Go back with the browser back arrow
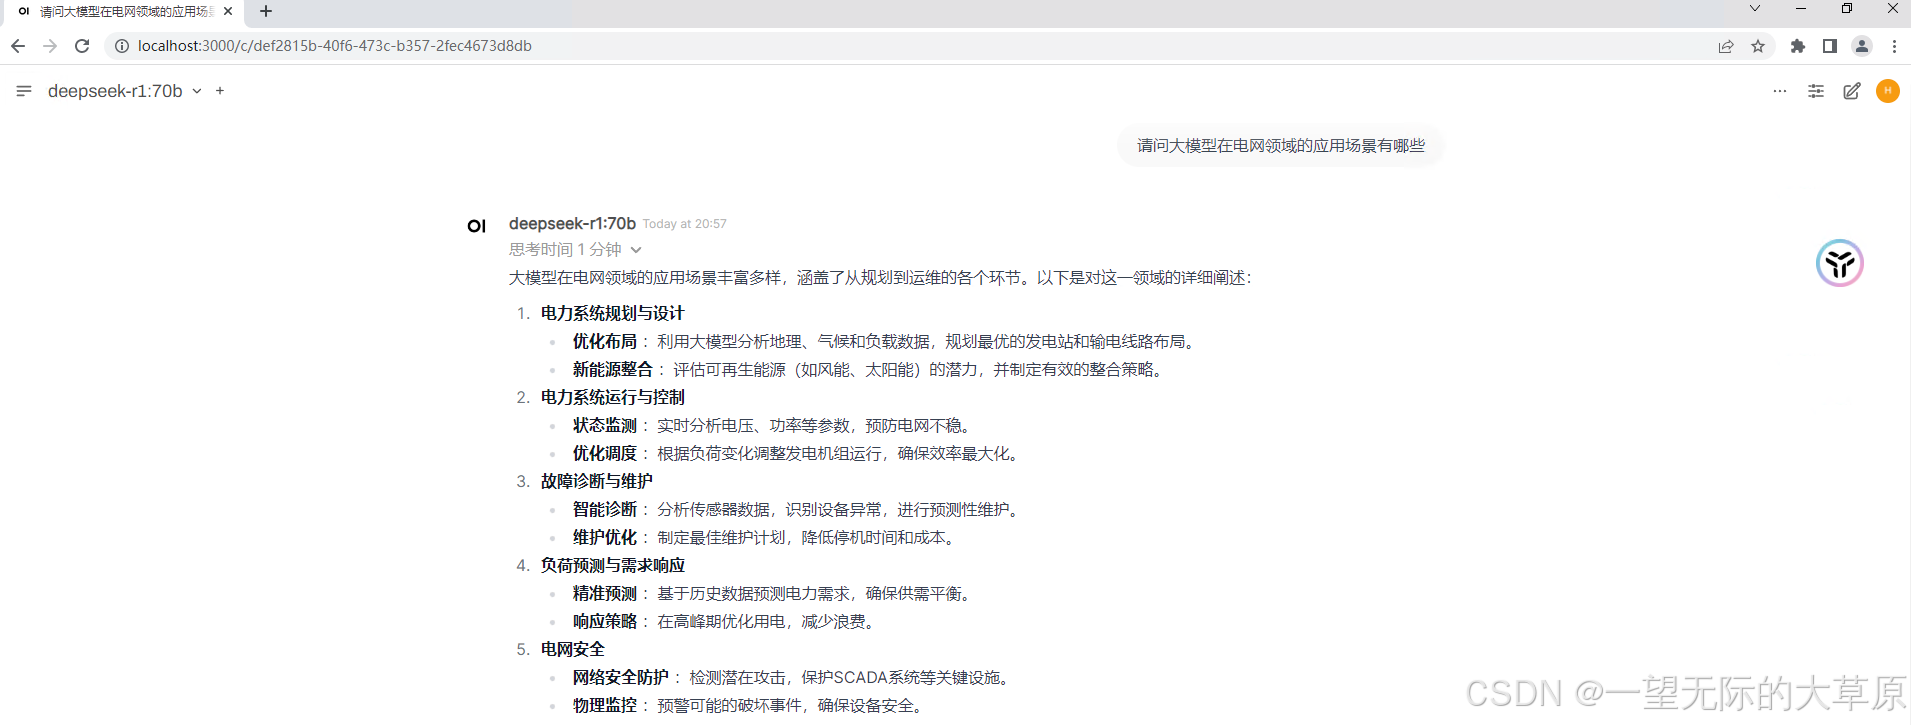Viewport: 1911px width, 725px height. 18,46
